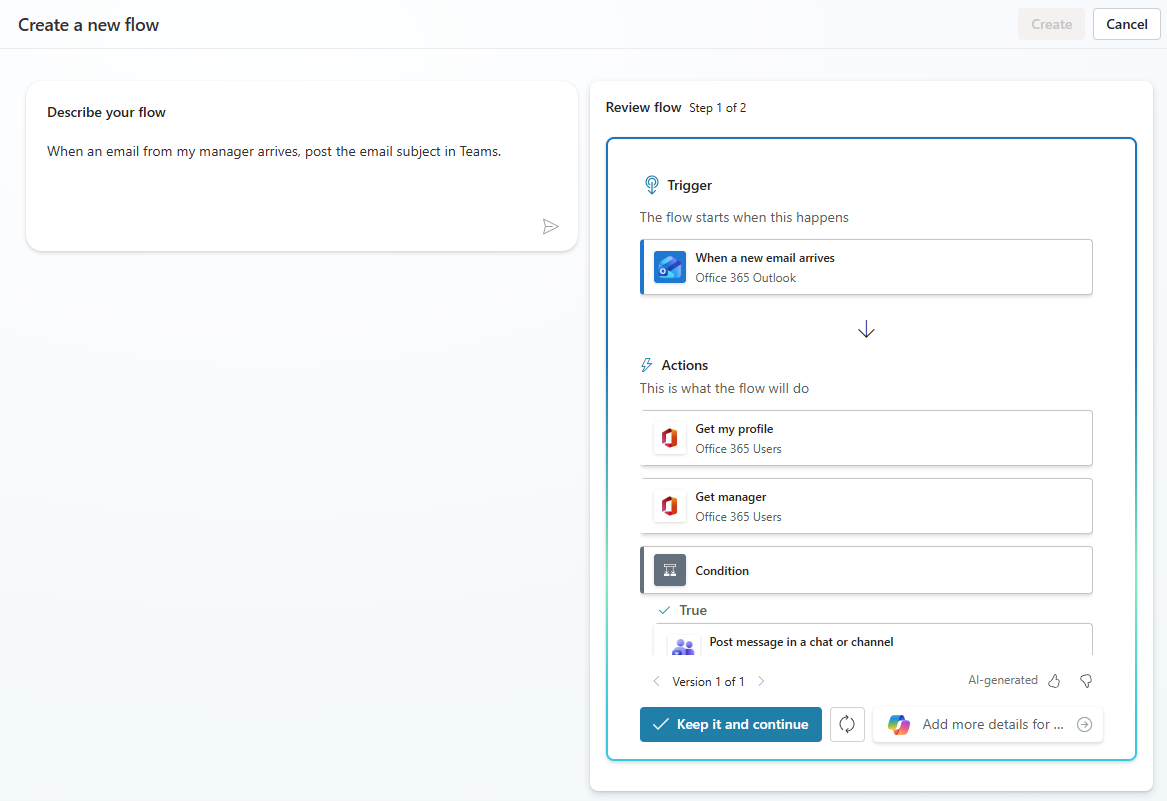Open Post message in a chat or channel
The width and height of the screenshot is (1167, 801).
point(873,640)
